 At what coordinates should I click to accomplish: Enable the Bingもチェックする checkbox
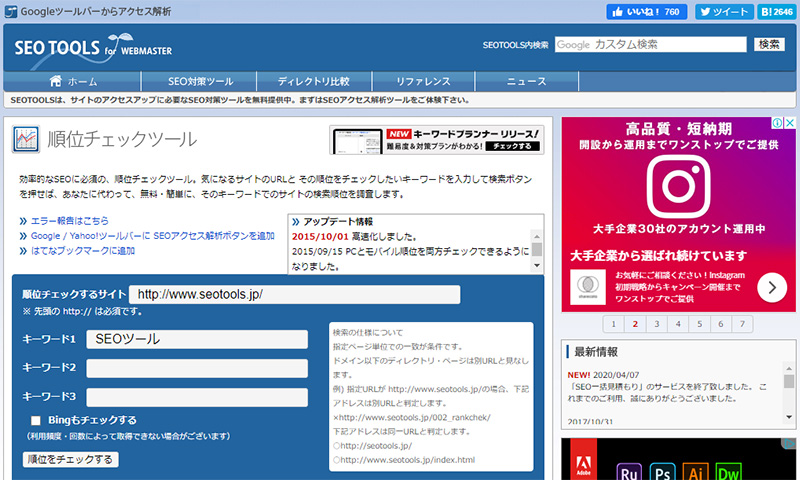click(x=36, y=421)
